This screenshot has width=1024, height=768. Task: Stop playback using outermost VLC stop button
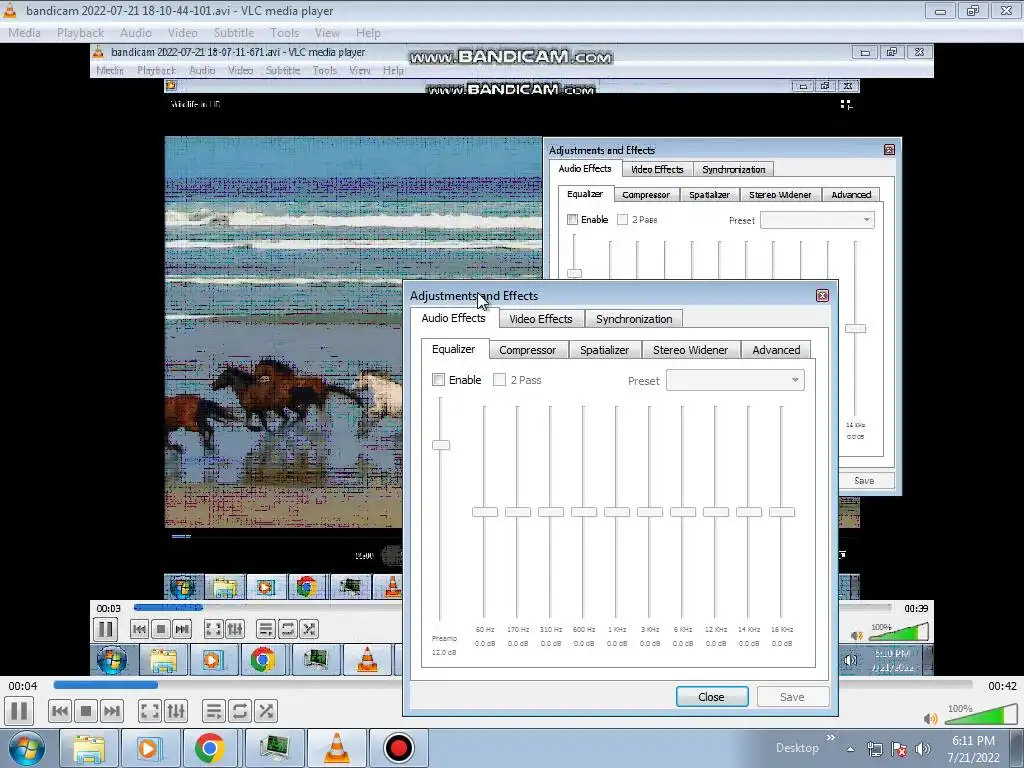click(x=86, y=711)
